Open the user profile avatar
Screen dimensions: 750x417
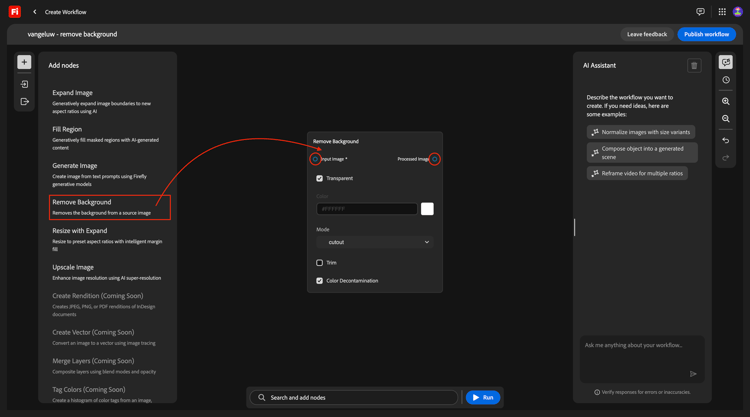[738, 12]
